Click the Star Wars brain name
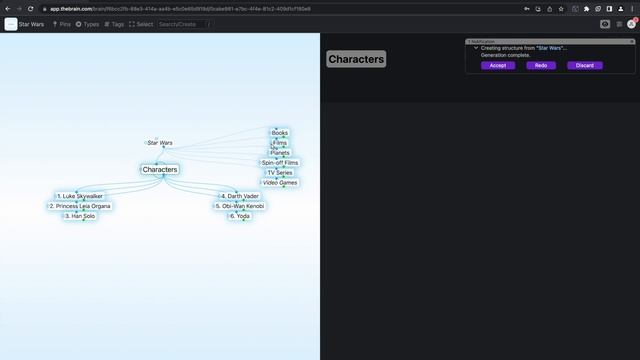Image resolution: width=640 pixels, height=360 pixels. (x=31, y=24)
